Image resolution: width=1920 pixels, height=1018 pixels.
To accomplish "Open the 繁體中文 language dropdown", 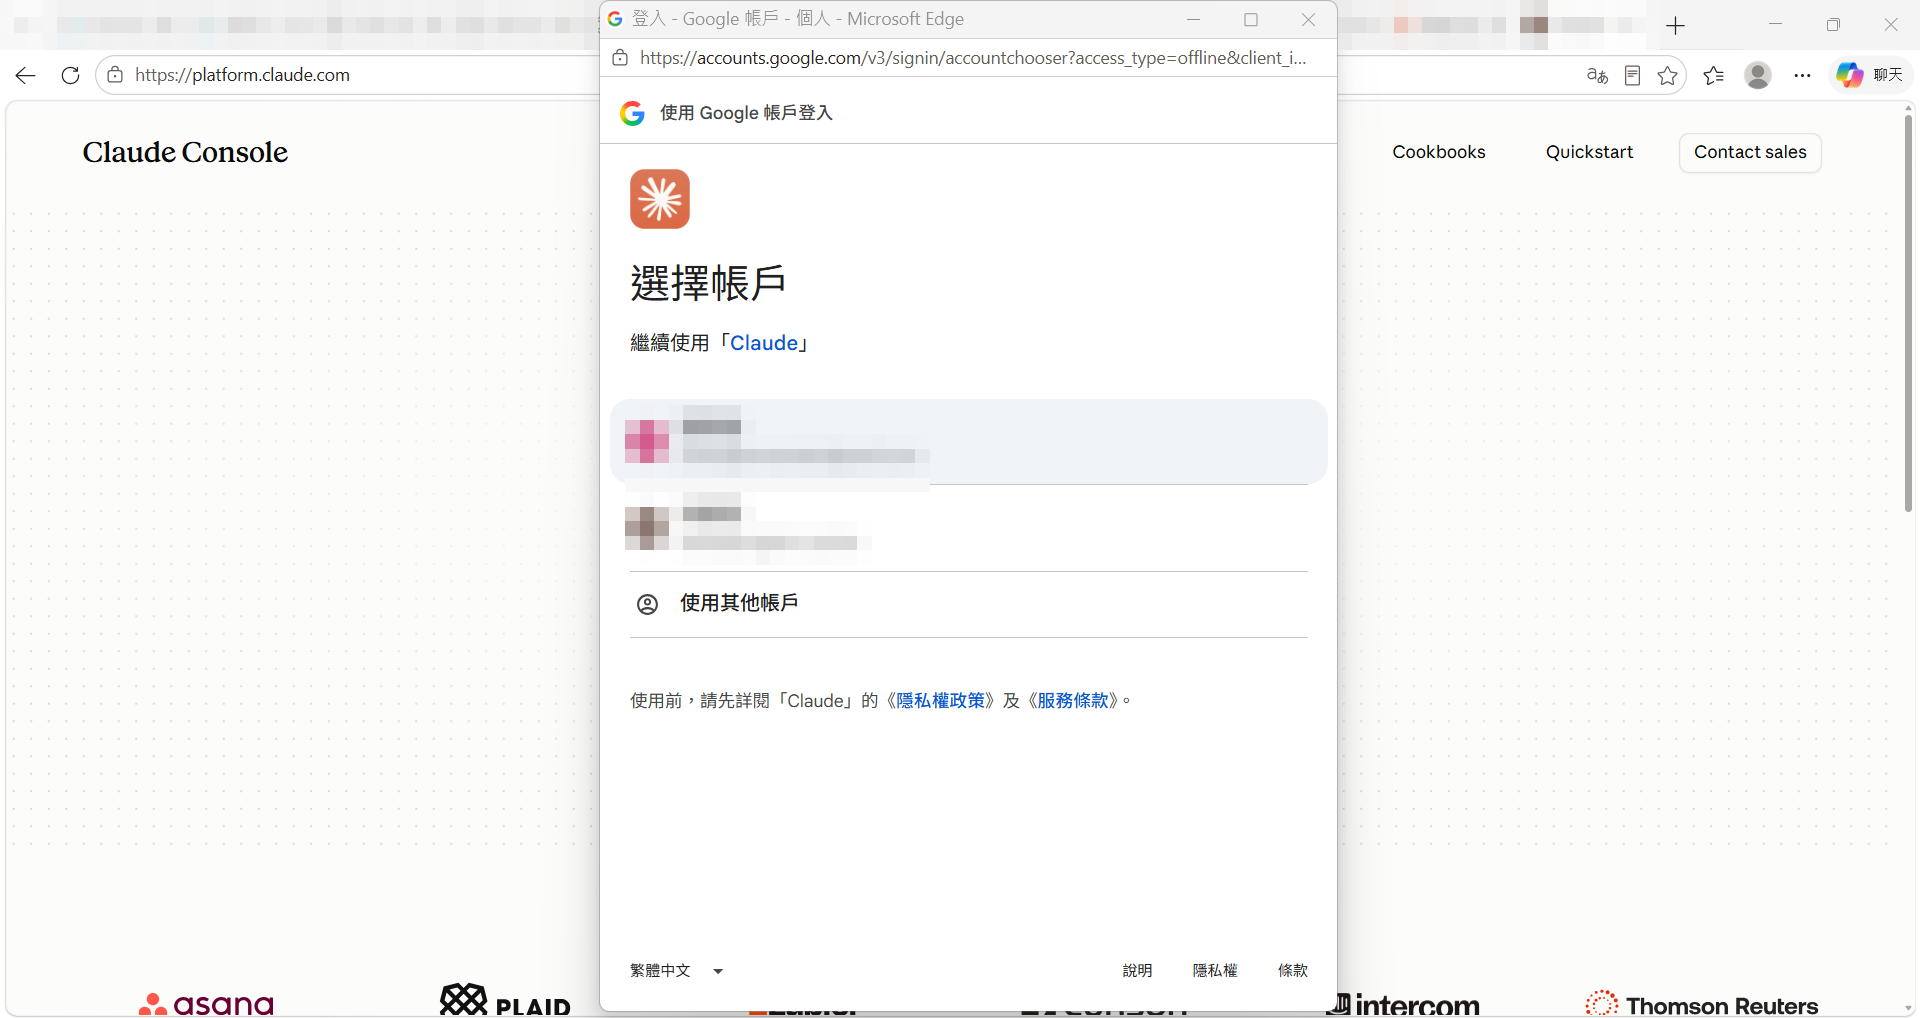I will [677, 971].
